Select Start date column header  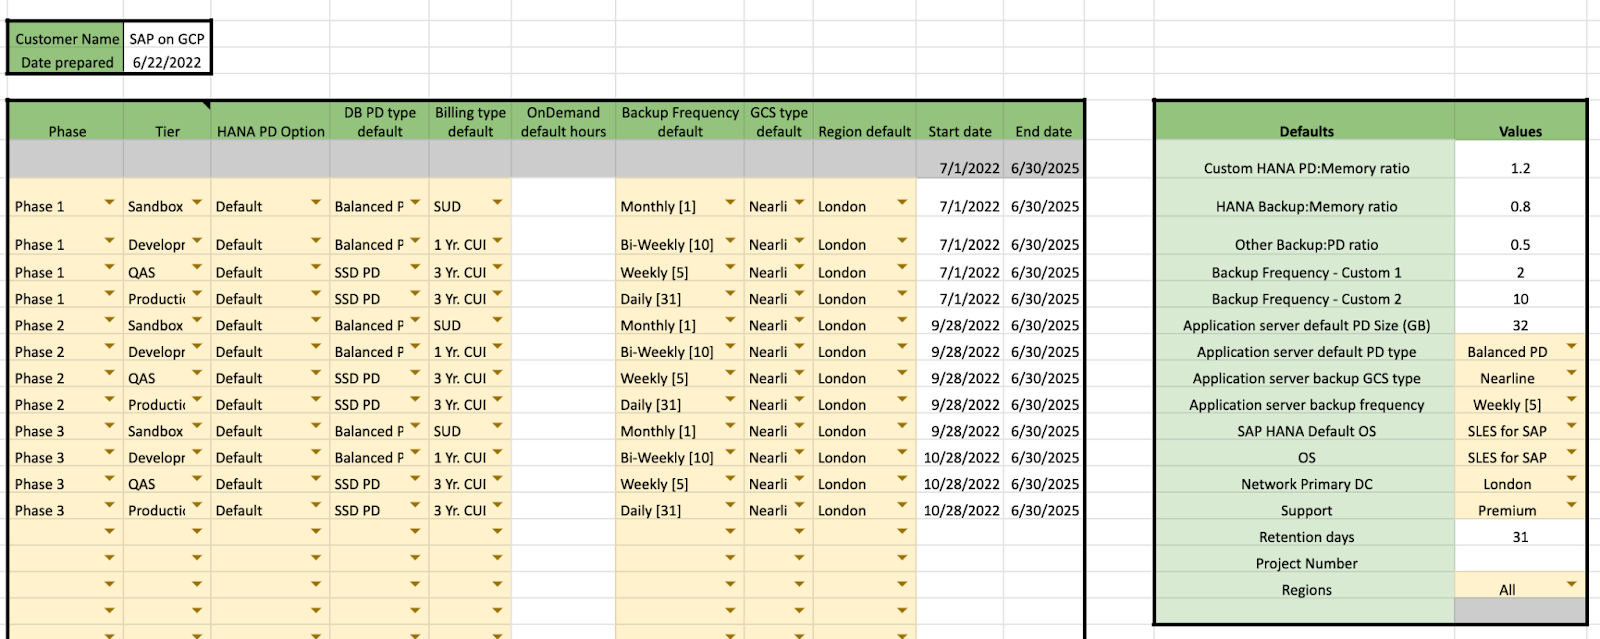pyautogui.click(x=960, y=121)
